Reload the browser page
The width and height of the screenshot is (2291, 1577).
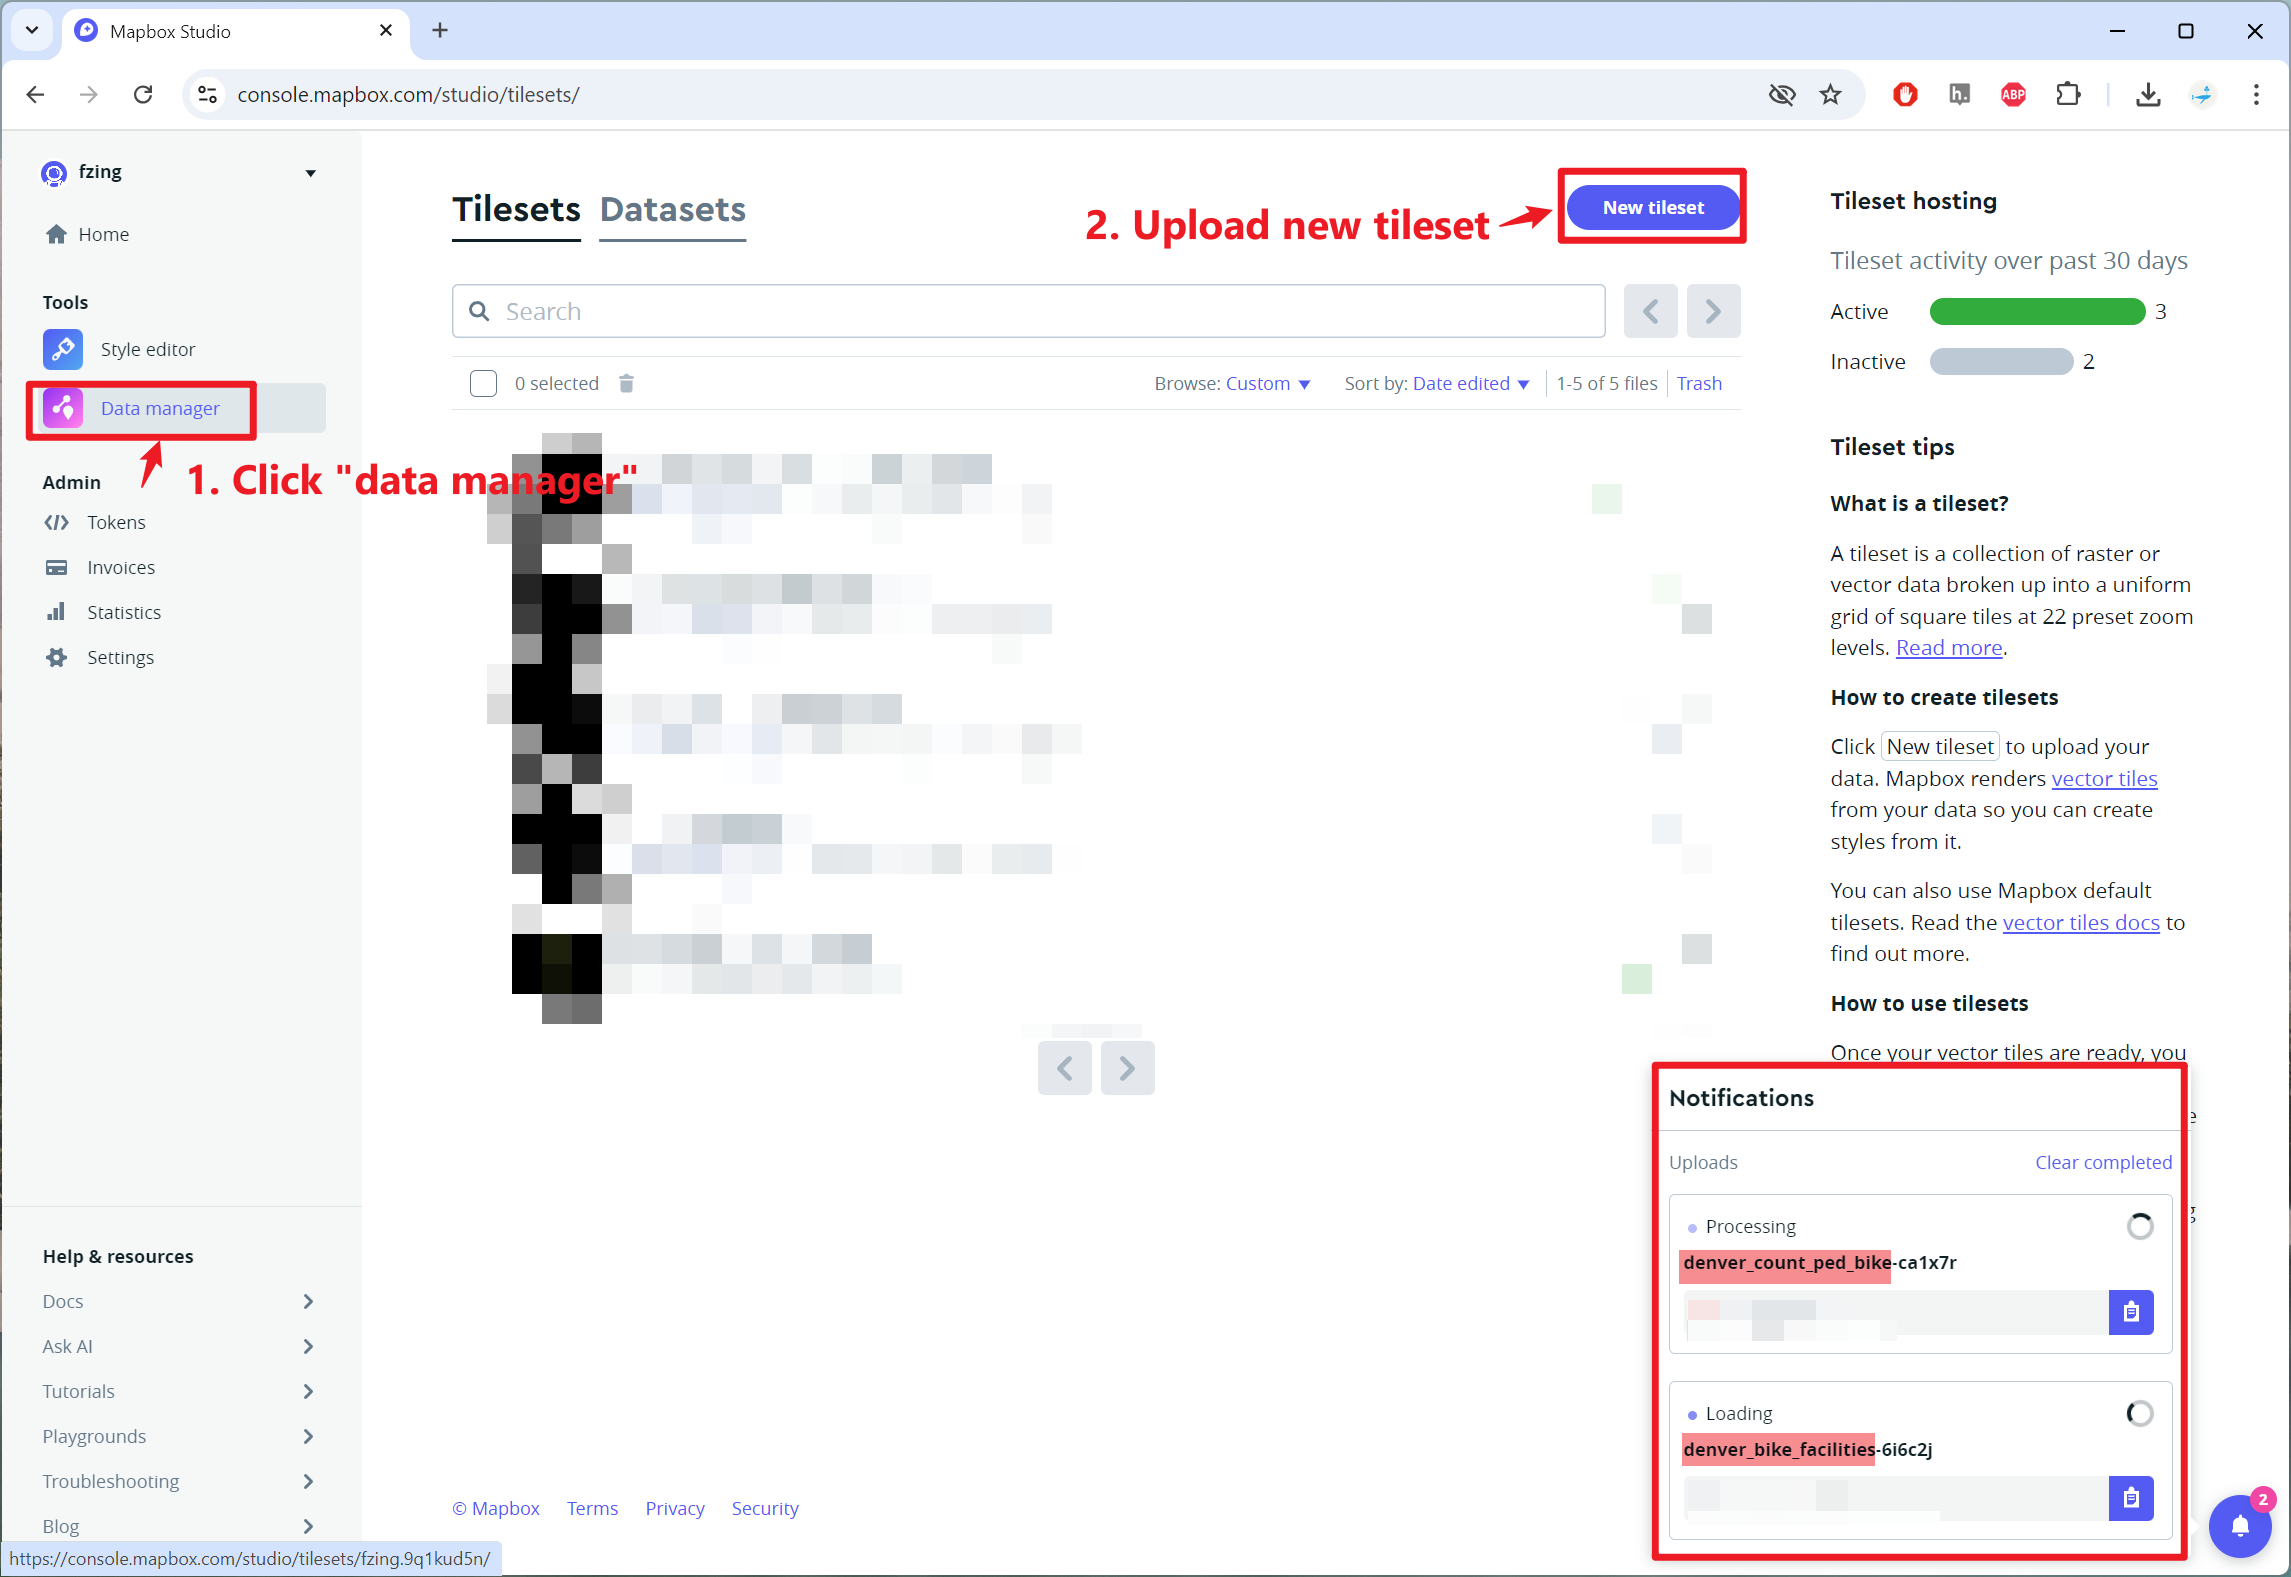[x=143, y=94]
